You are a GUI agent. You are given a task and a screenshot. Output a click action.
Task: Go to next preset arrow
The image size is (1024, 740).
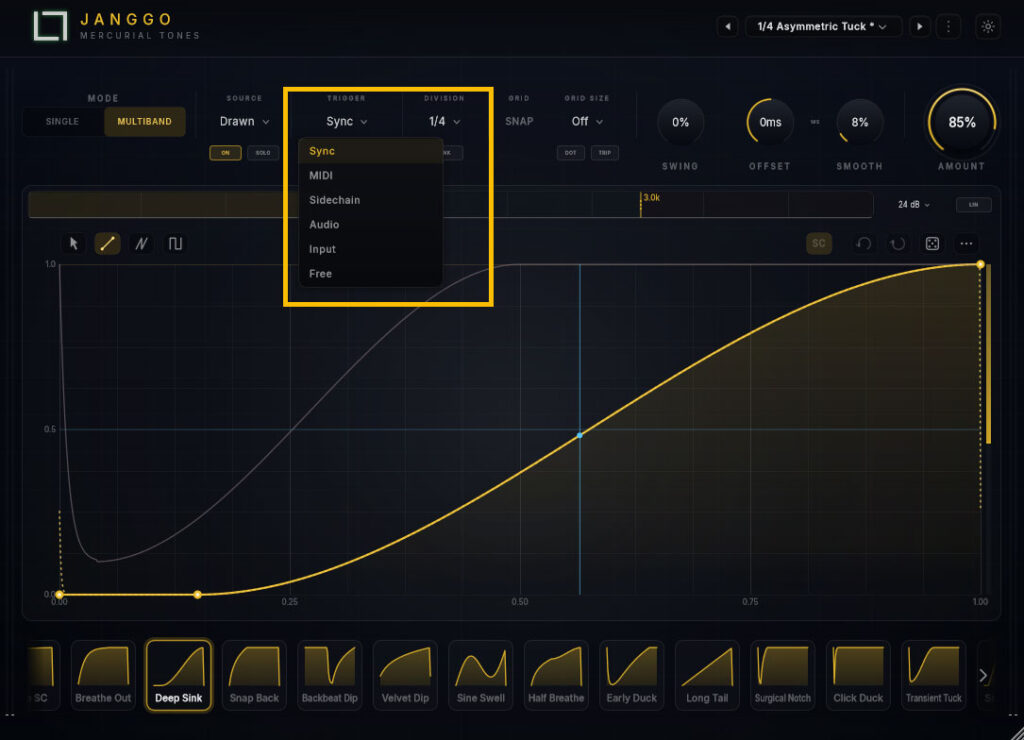click(920, 27)
